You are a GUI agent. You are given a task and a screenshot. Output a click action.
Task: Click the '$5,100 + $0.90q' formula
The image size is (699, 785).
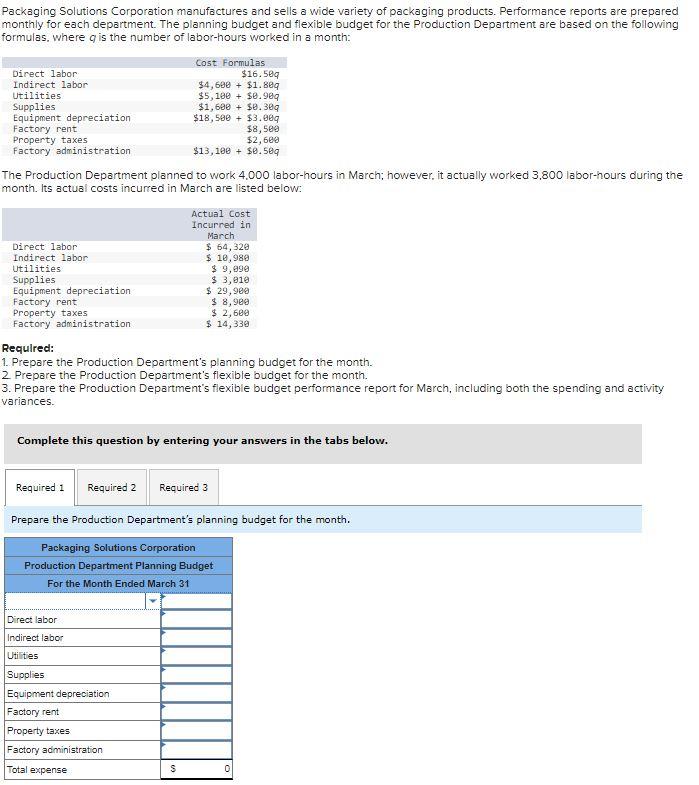coord(239,96)
